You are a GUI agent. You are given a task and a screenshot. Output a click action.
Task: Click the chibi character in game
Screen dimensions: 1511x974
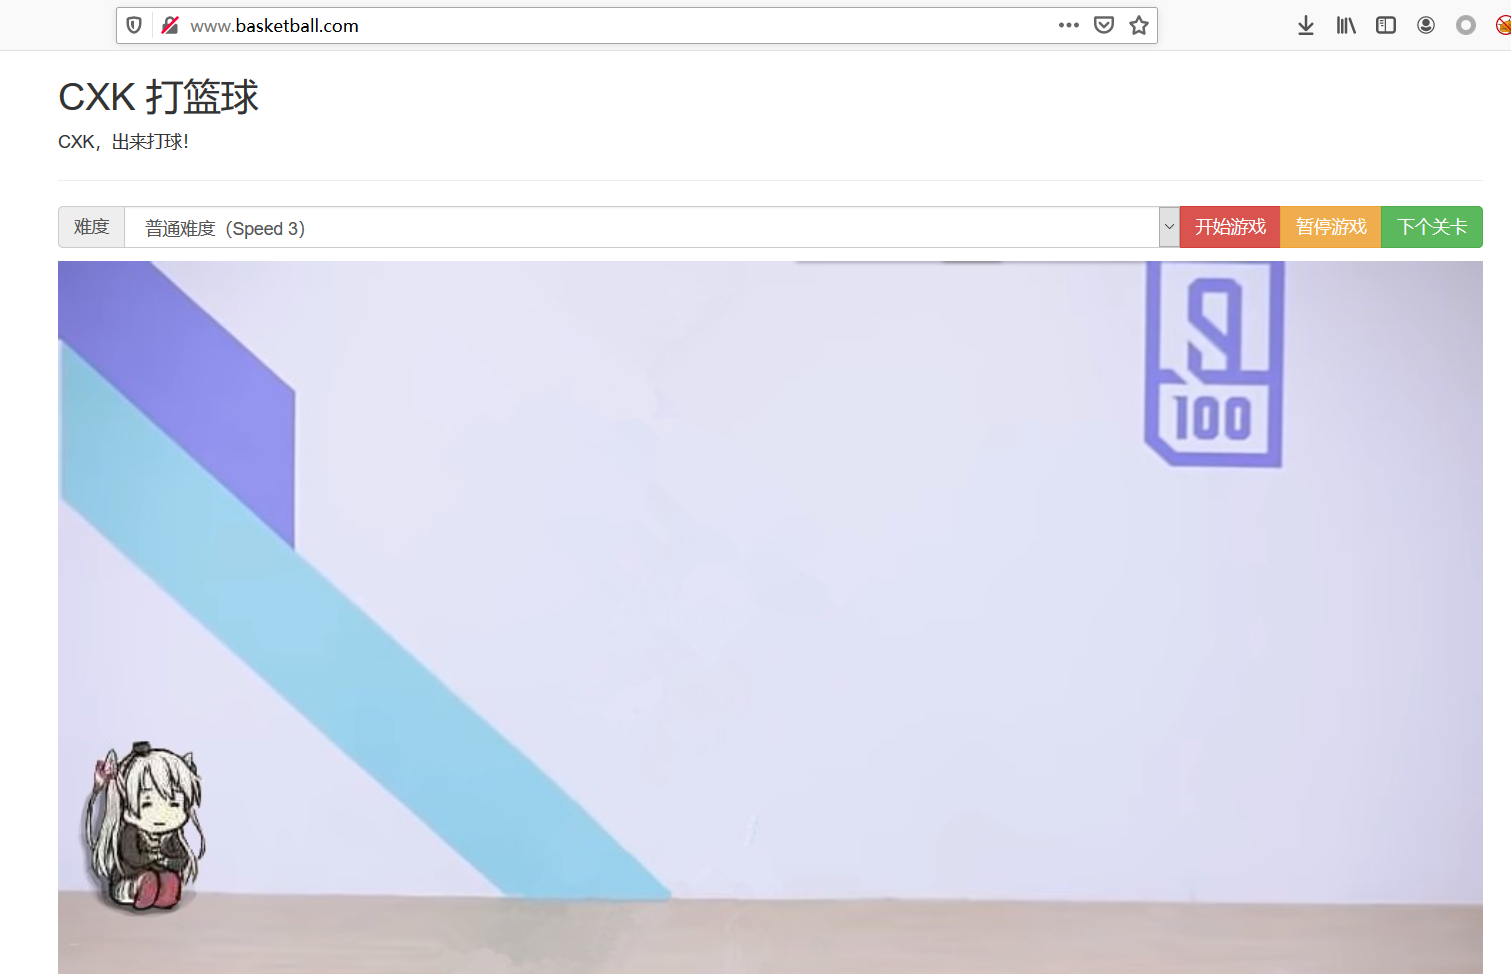click(144, 828)
